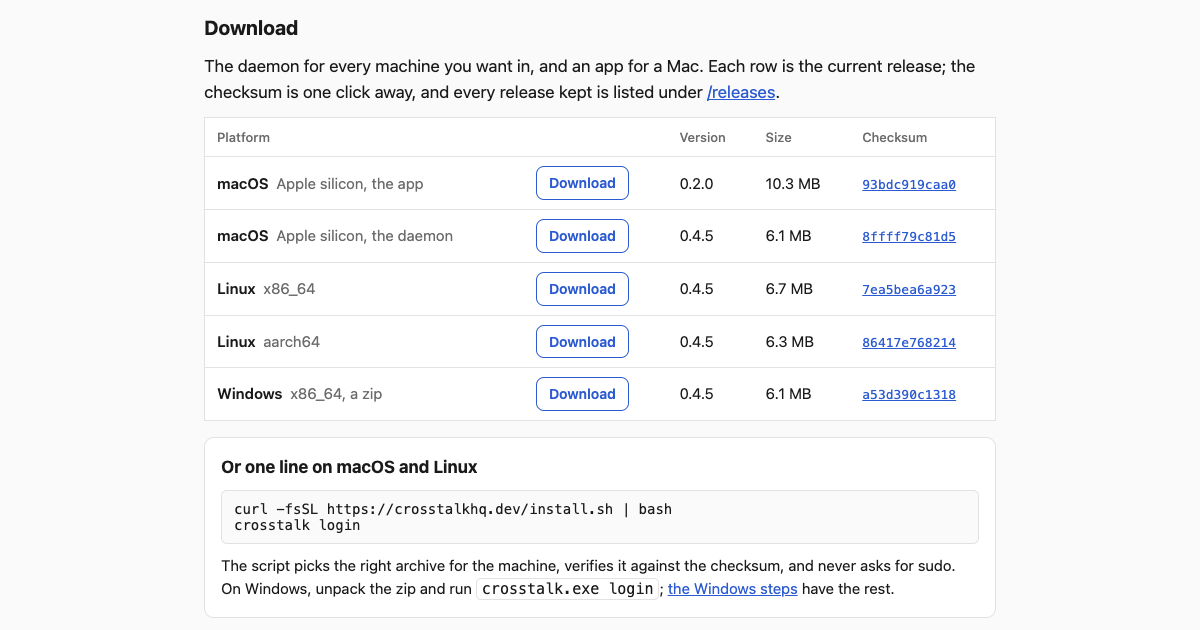The image size is (1200, 630).
Task: Follow the Windows steps link
Action: [733, 589]
